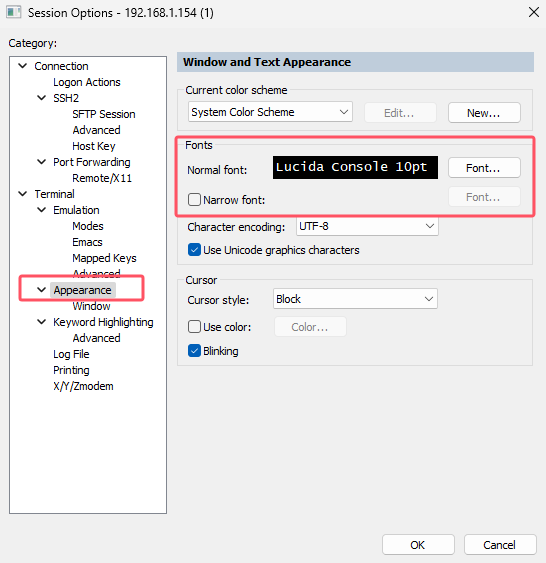Open Host Key settings
The image size is (546, 563).
tap(94, 146)
